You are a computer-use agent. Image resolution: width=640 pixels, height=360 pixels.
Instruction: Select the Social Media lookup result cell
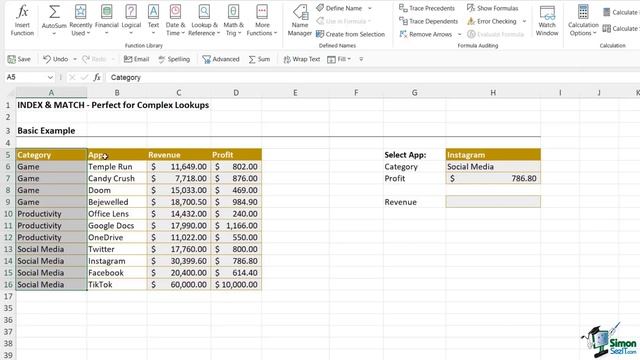(x=493, y=167)
